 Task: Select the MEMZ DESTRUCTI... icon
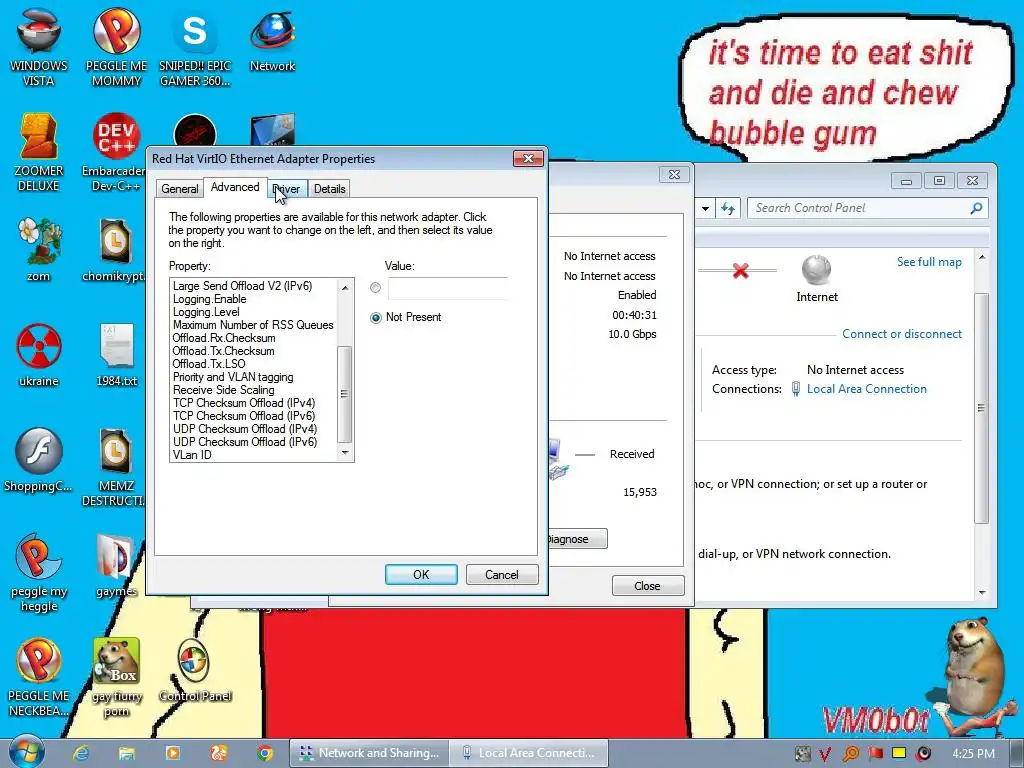coord(116,466)
